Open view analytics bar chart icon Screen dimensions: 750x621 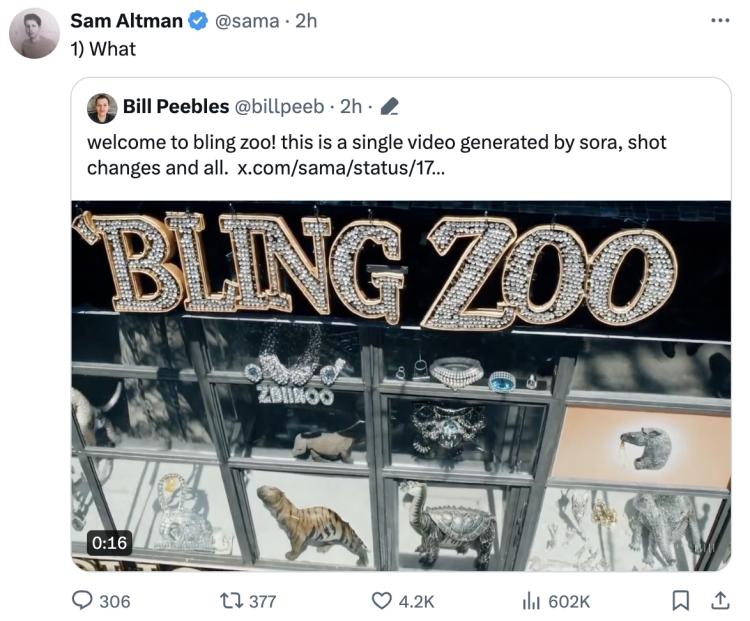pos(531,600)
